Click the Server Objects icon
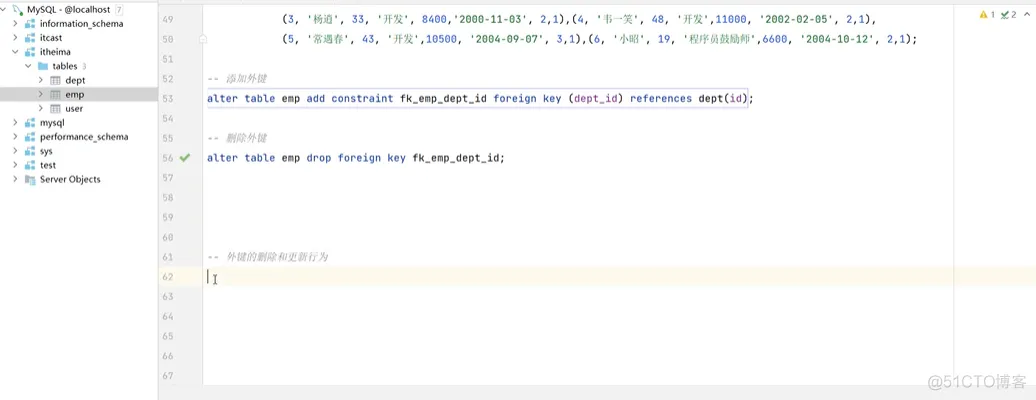 (x=30, y=179)
